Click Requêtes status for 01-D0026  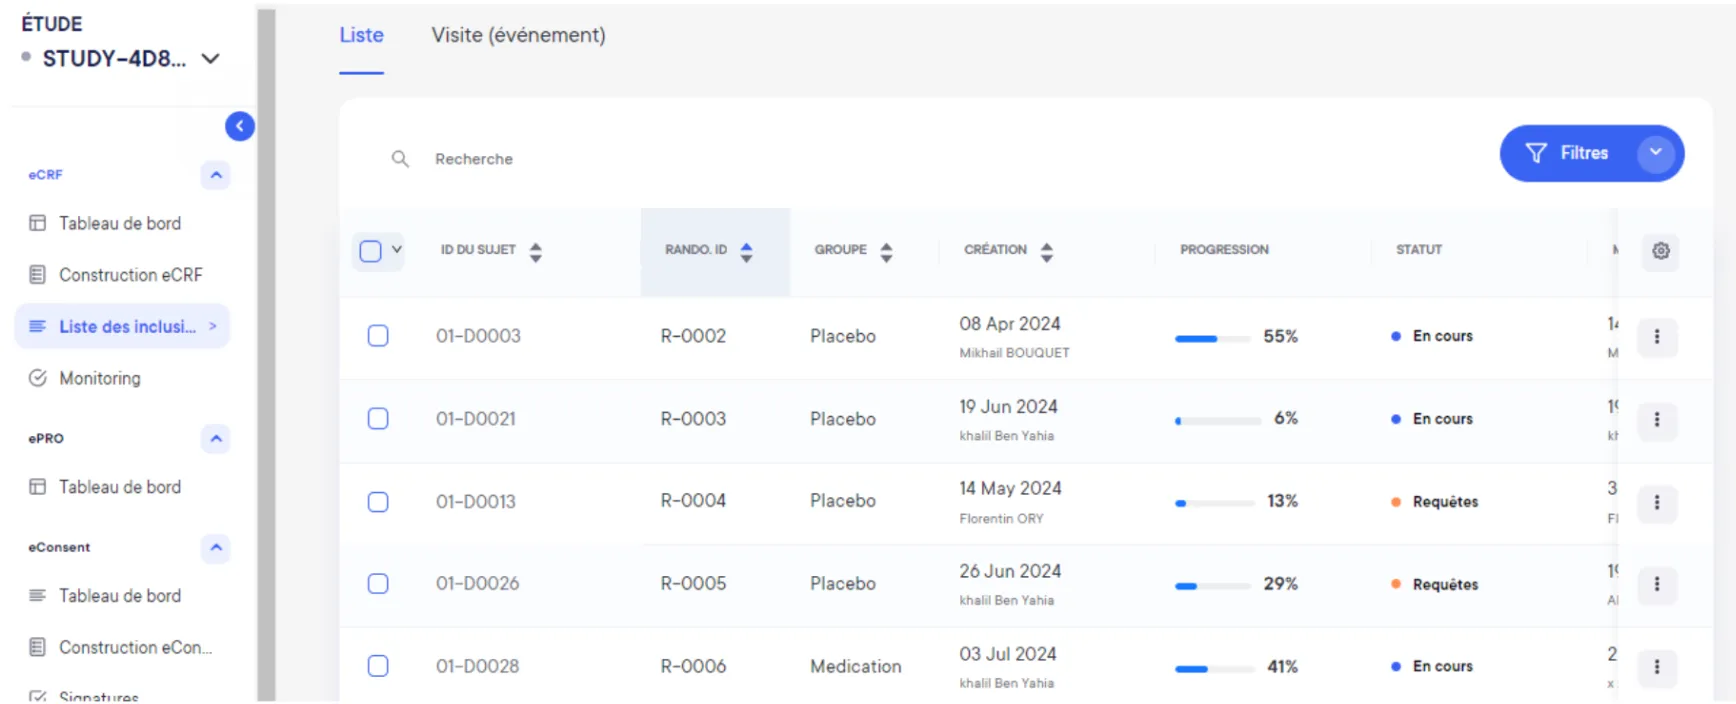pyautogui.click(x=1435, y=585)
